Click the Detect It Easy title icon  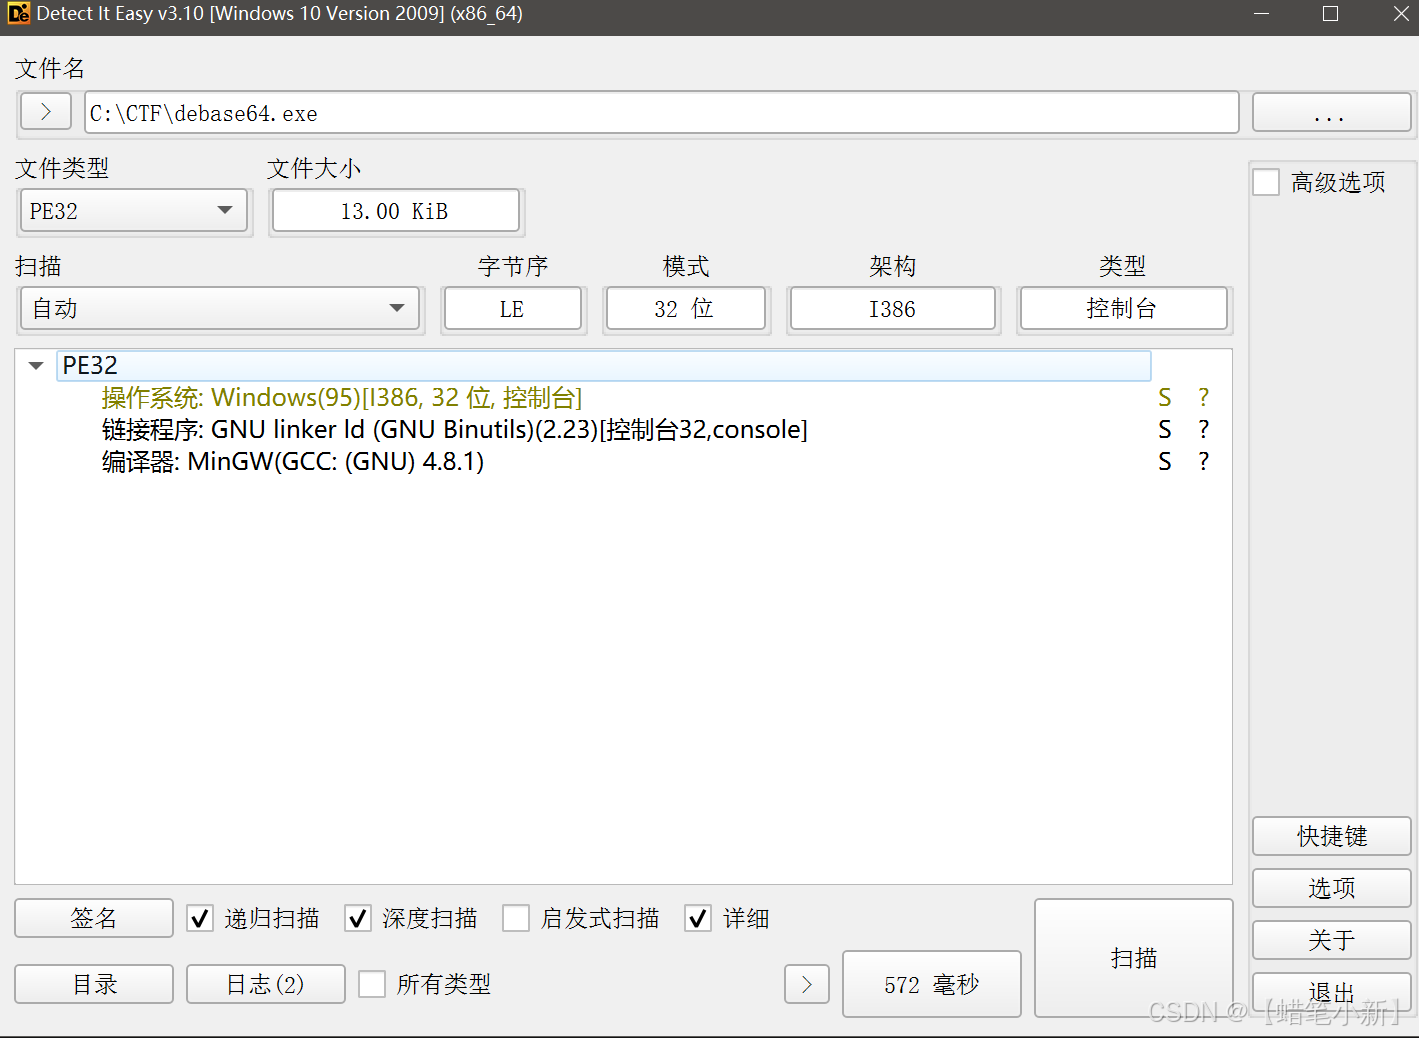click(x=18, y=14)
